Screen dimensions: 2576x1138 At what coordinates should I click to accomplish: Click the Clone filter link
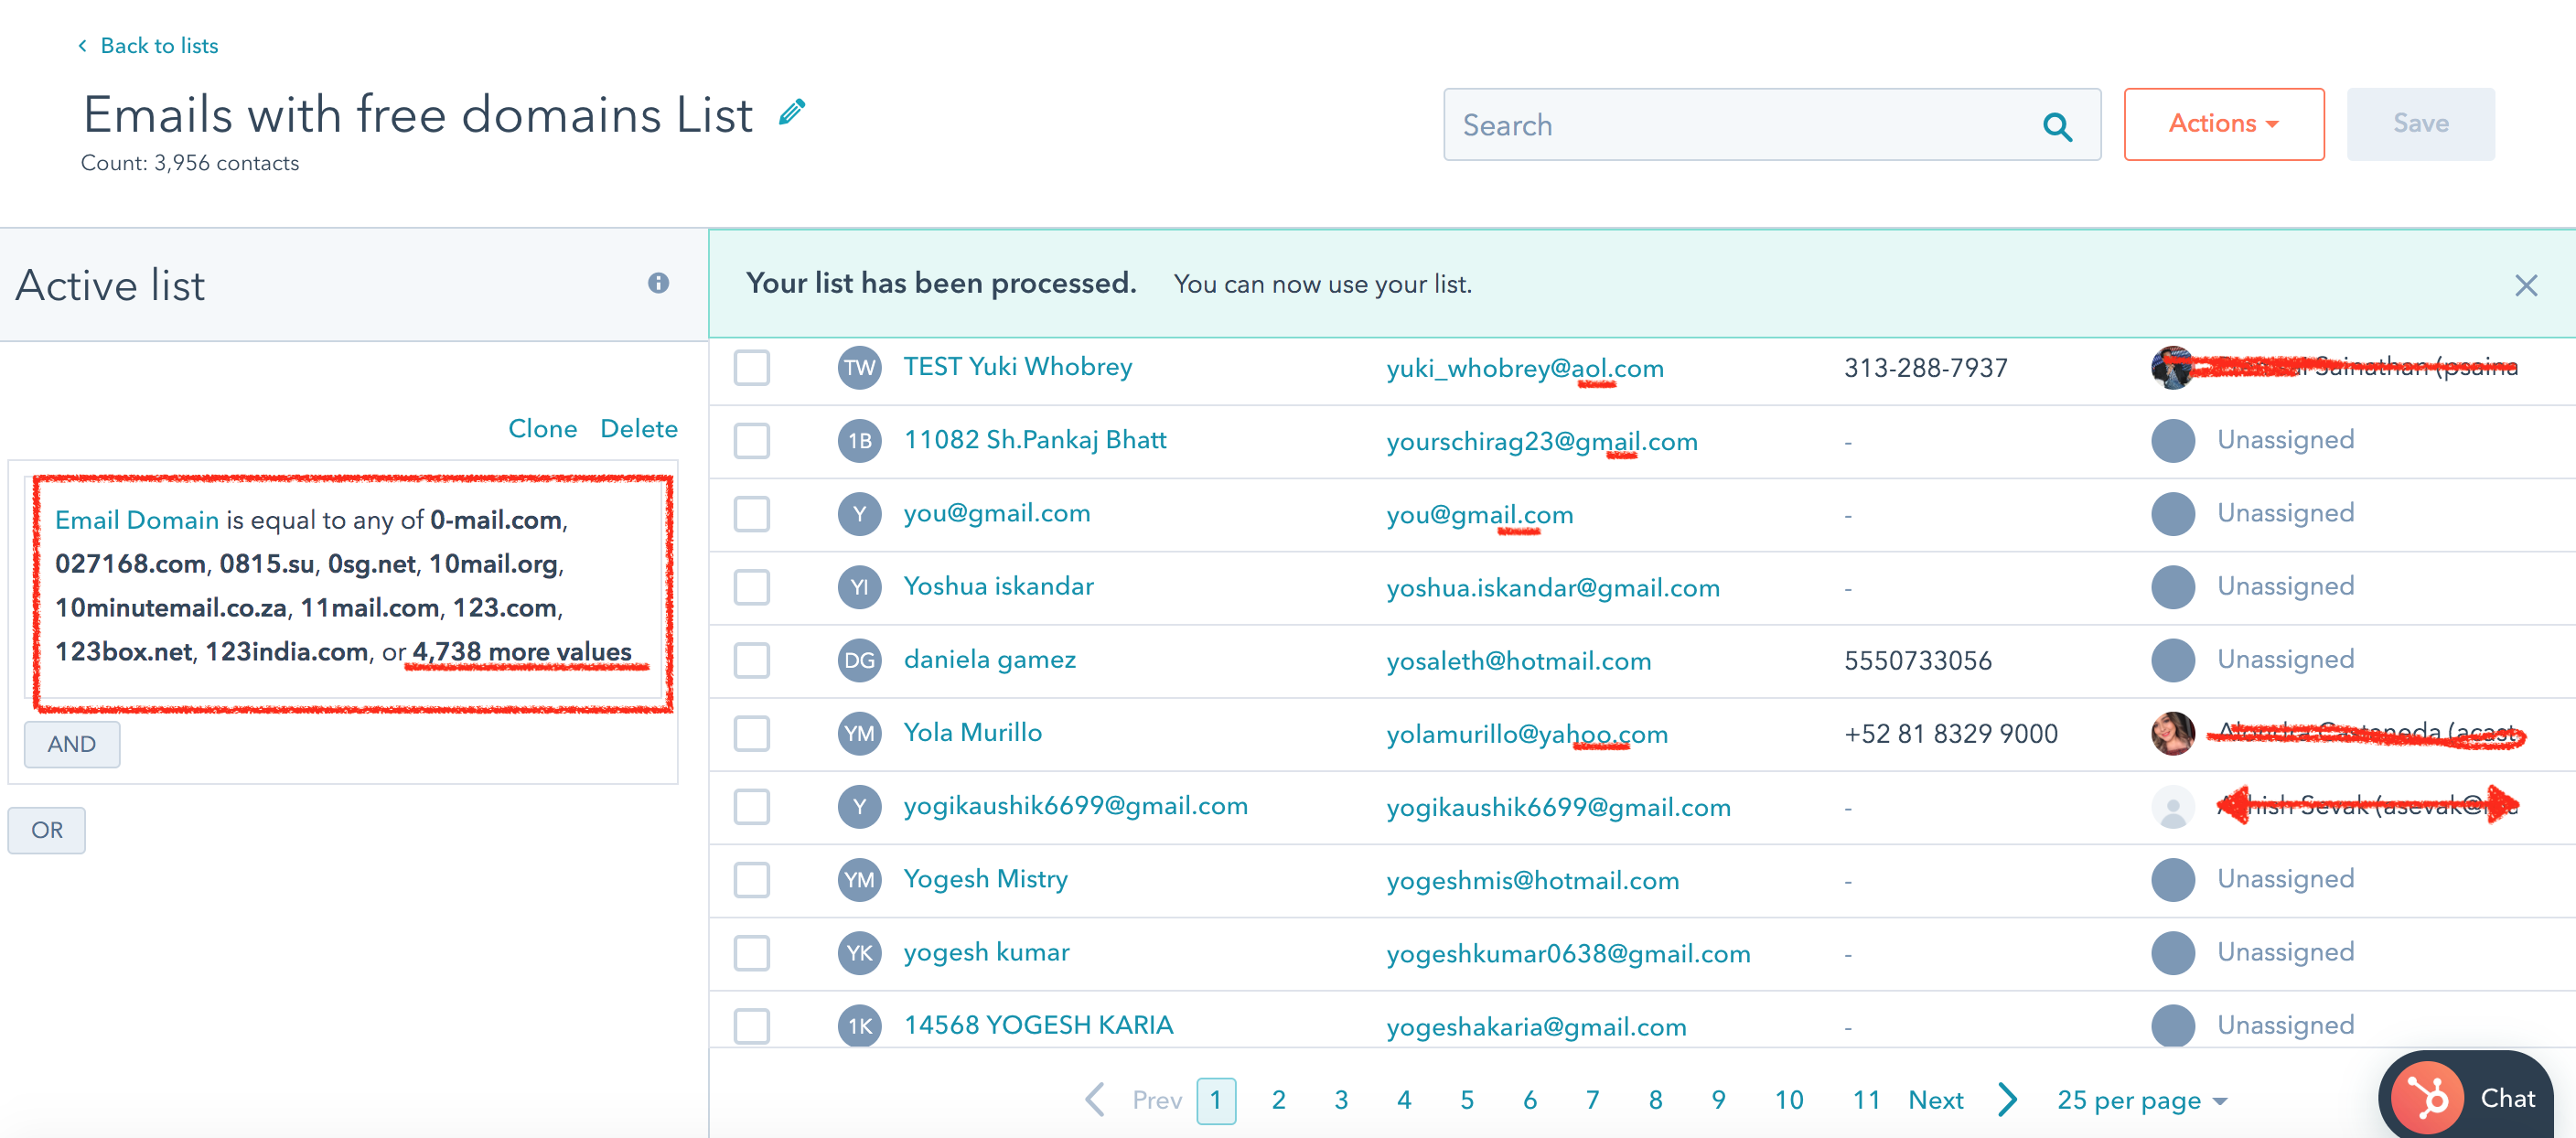(542, 429)
